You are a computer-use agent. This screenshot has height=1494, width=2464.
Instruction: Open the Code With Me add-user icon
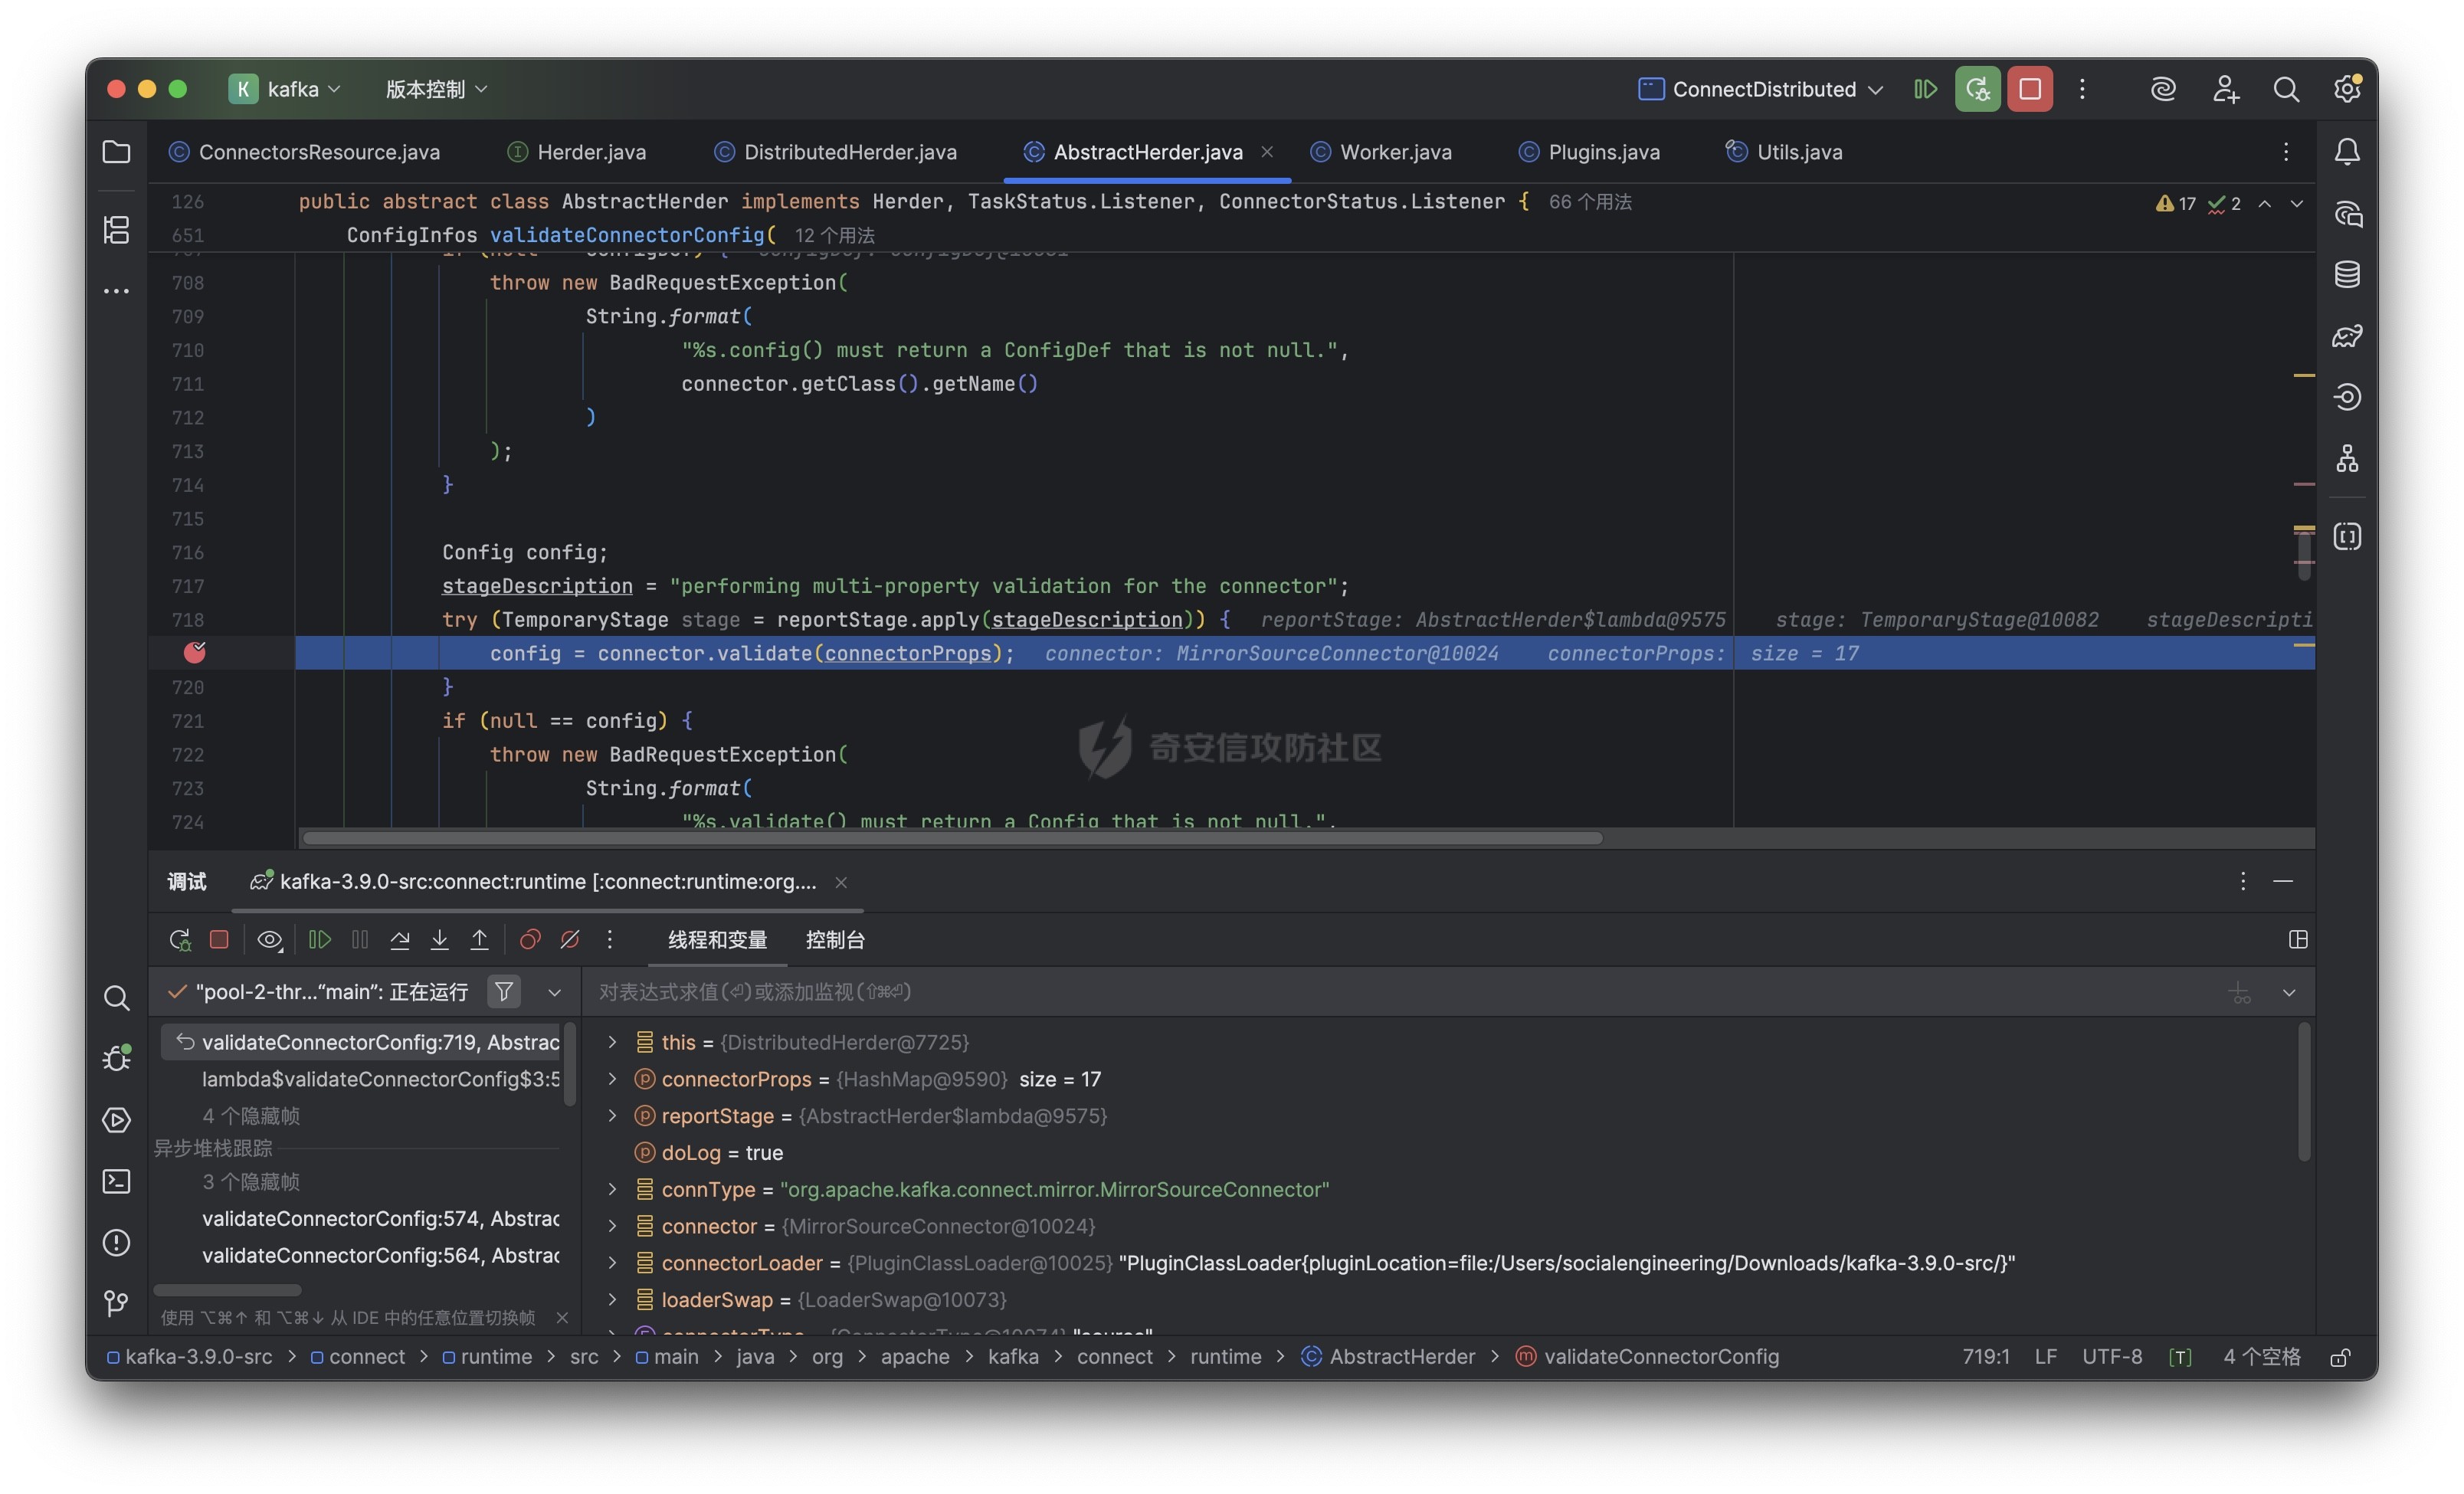[x=2224, y=89]
